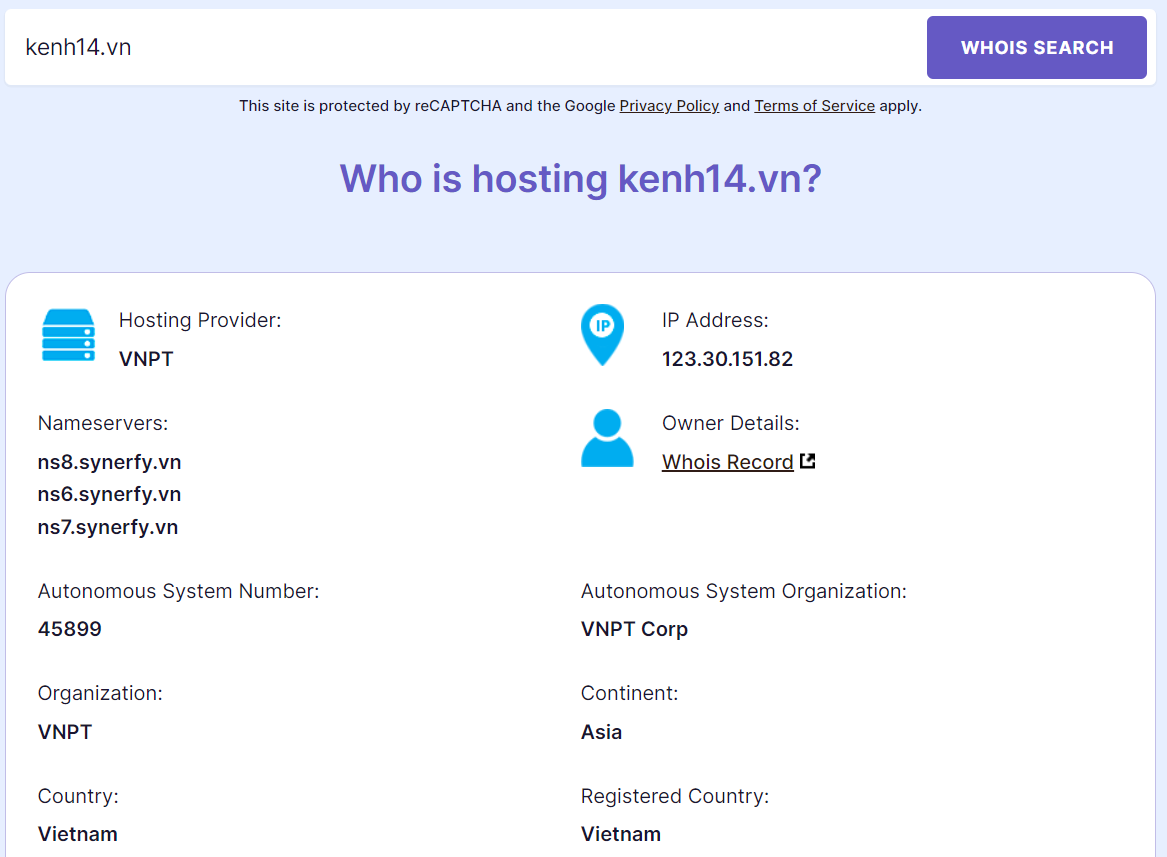Click the Continent value Asia
This screenshot has width=1167, height=857.
pos(600,731)
